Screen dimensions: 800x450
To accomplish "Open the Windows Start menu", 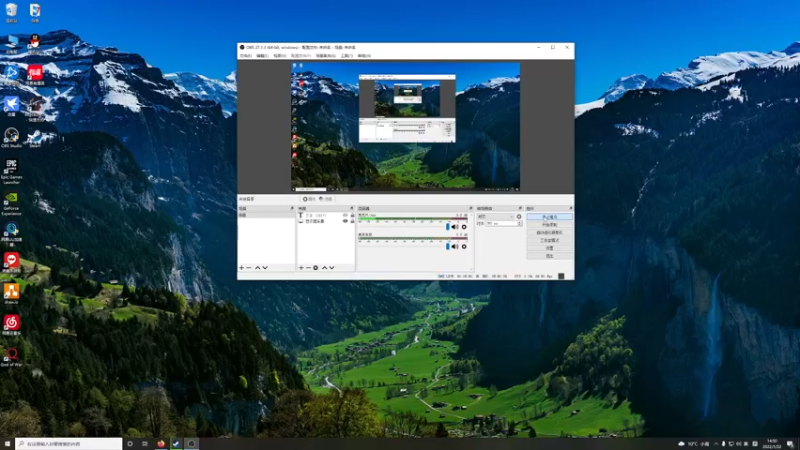I will pyautogui.click(x=7, y=444).
